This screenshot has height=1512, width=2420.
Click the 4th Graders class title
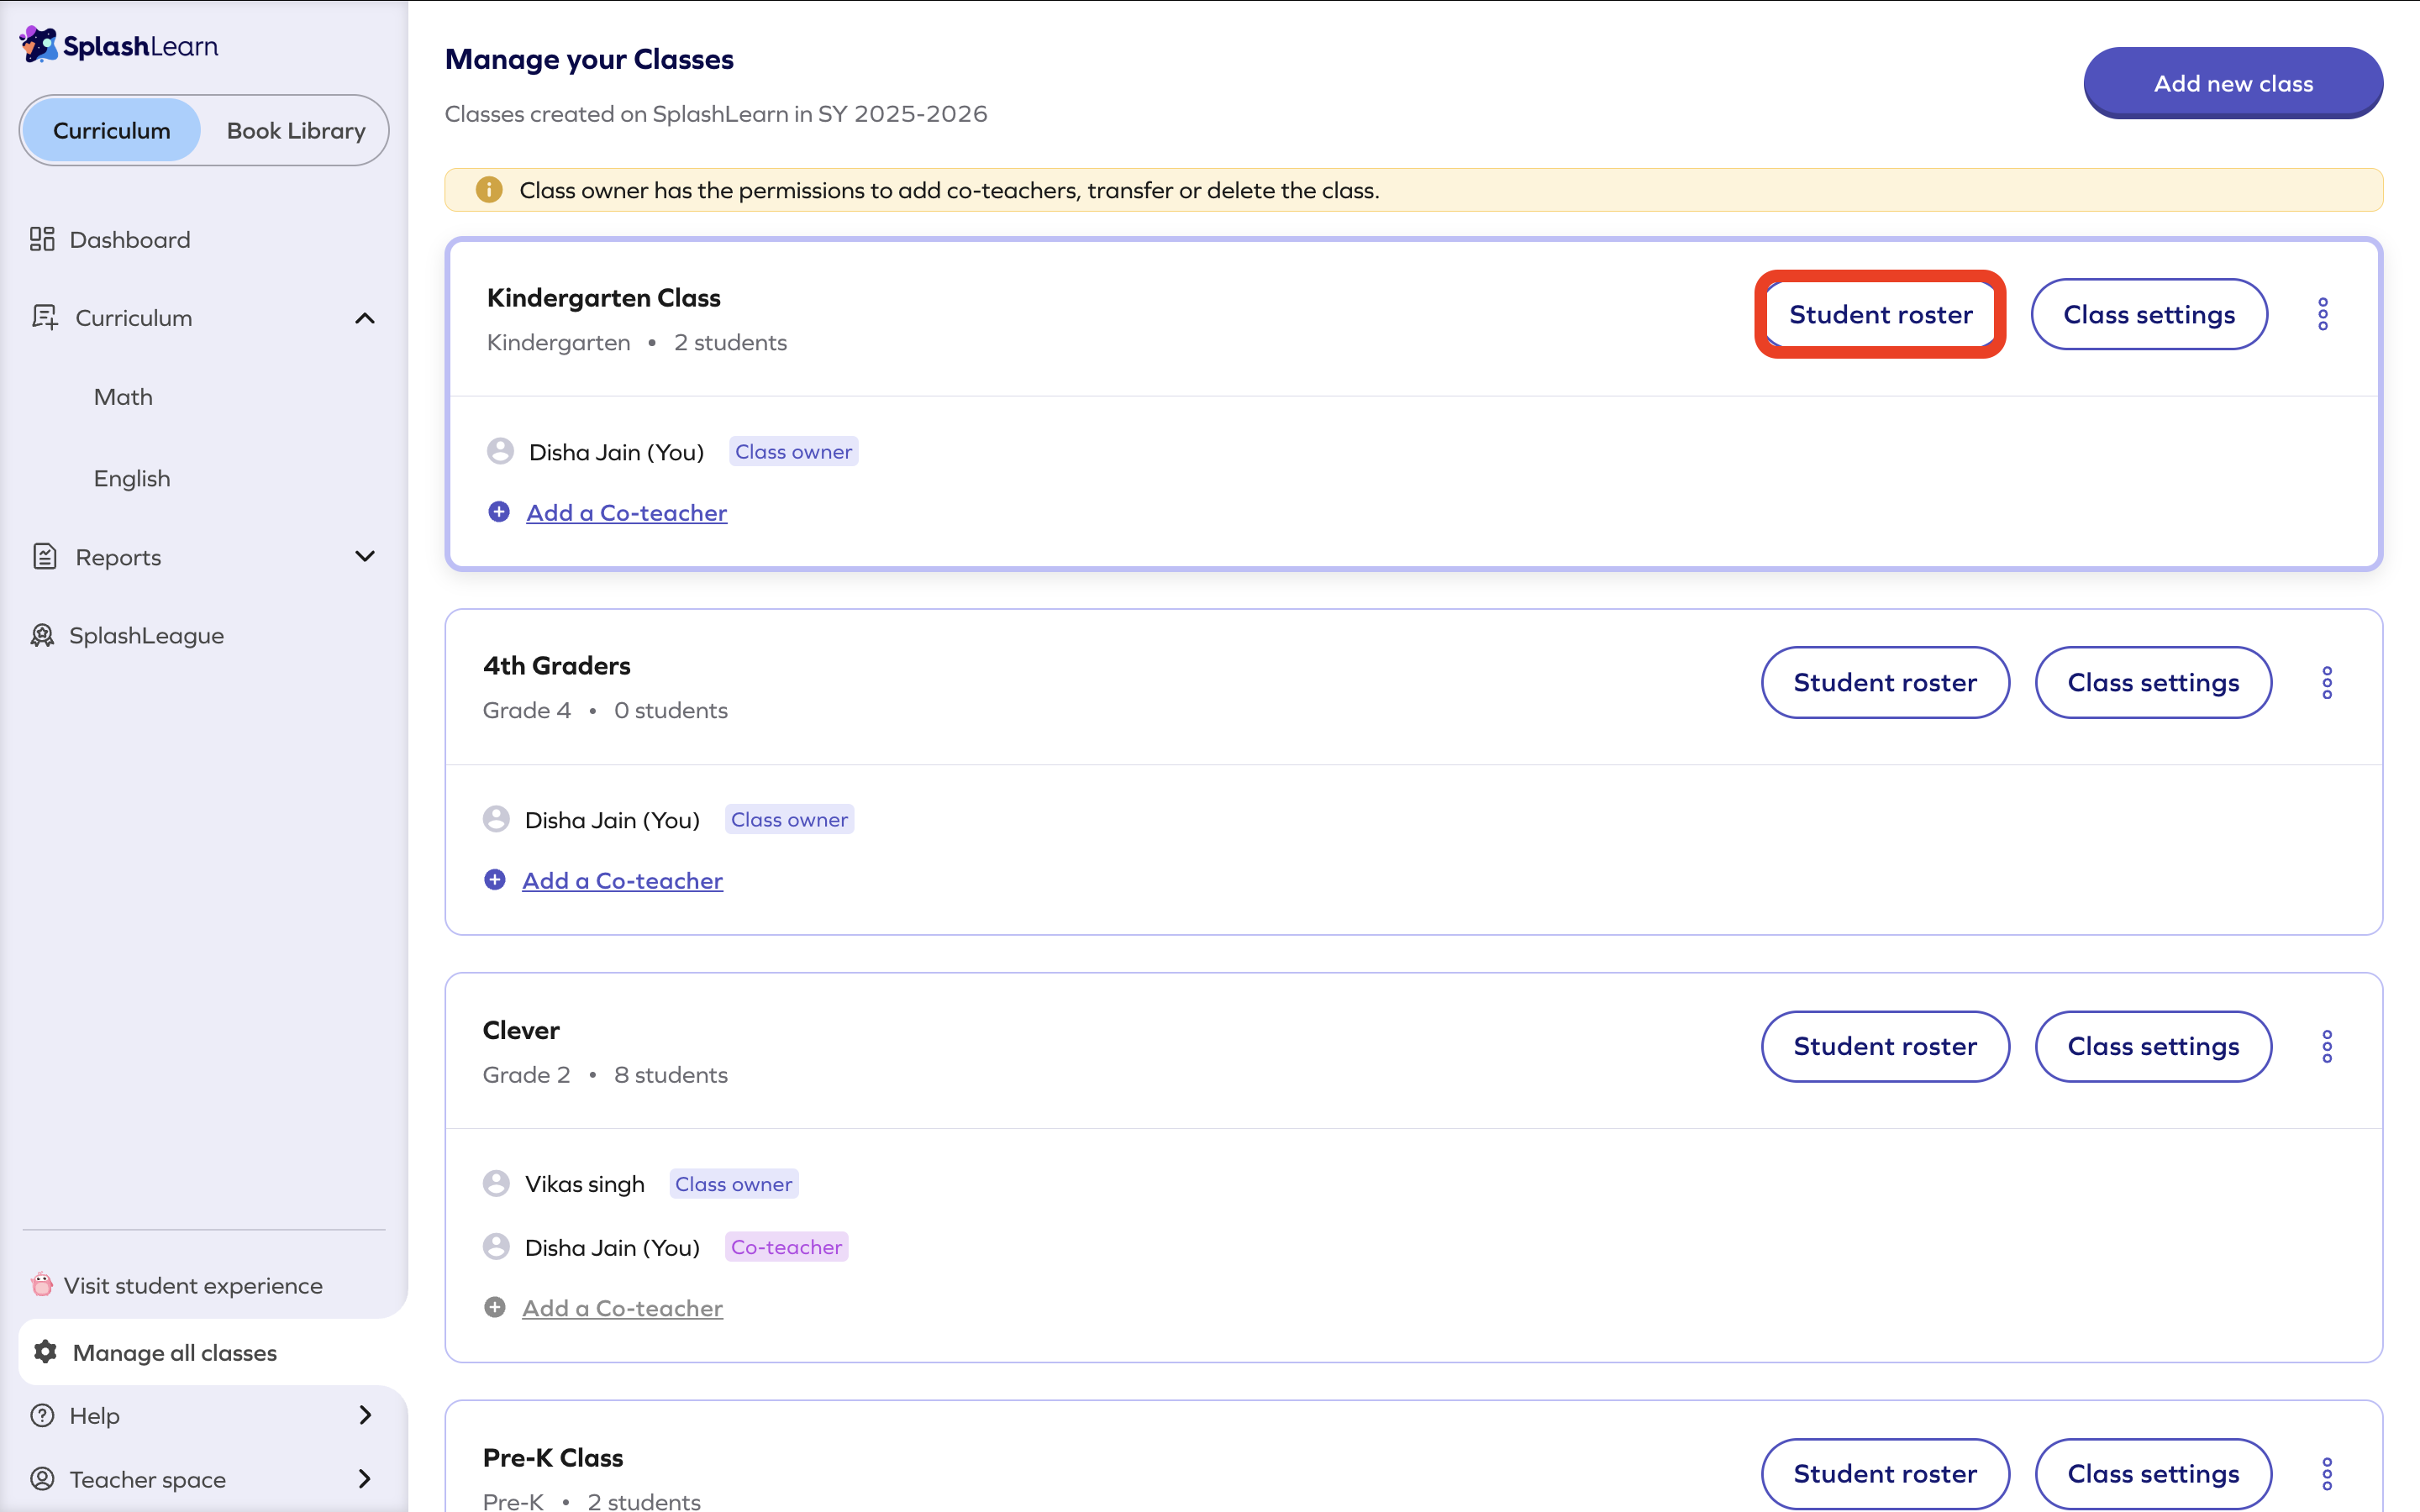[x=557, y=665]
